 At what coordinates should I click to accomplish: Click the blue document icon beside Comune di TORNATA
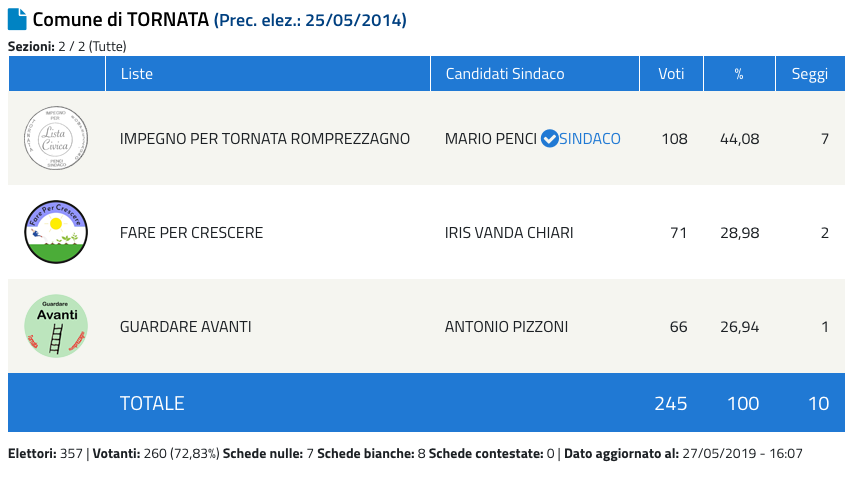click(x=17, y=19)
